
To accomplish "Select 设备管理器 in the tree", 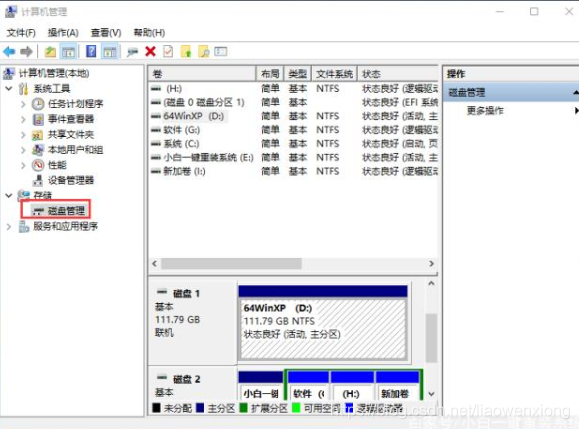I will (x=71, y=180).
